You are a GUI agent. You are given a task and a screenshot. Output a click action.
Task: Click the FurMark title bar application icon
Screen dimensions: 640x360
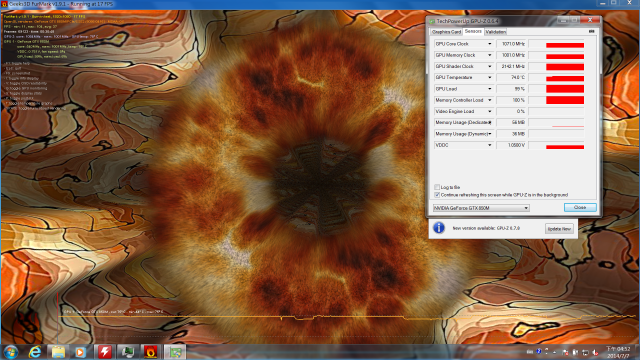click(x=4, y=4)
